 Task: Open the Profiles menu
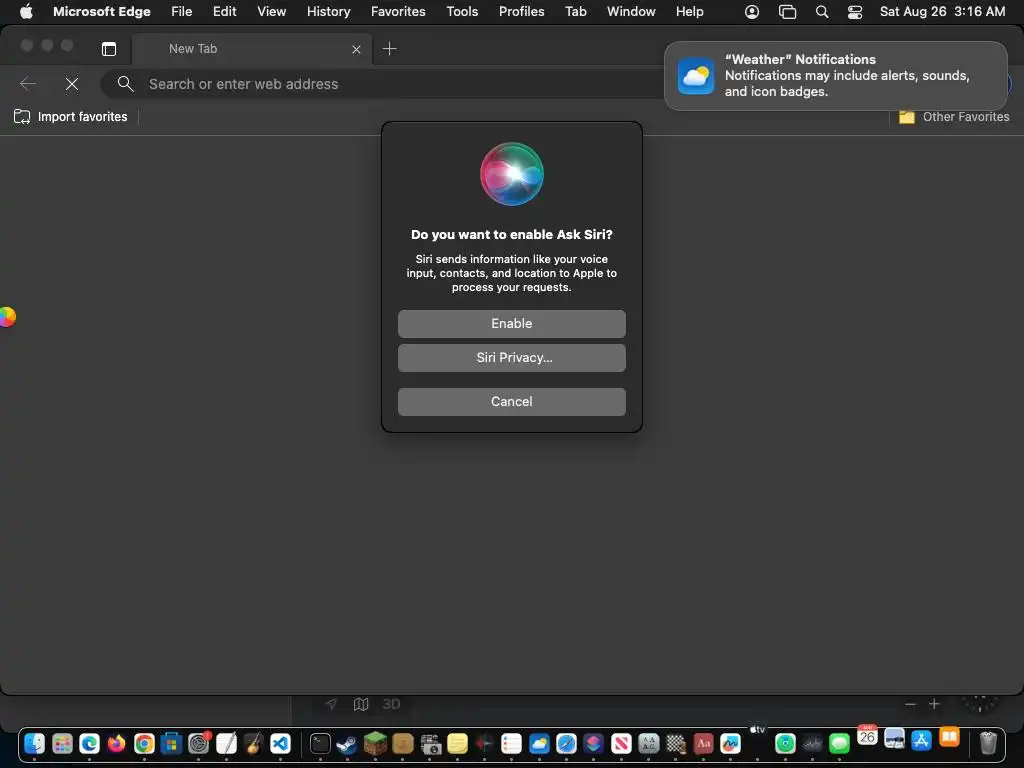point(522,12)
